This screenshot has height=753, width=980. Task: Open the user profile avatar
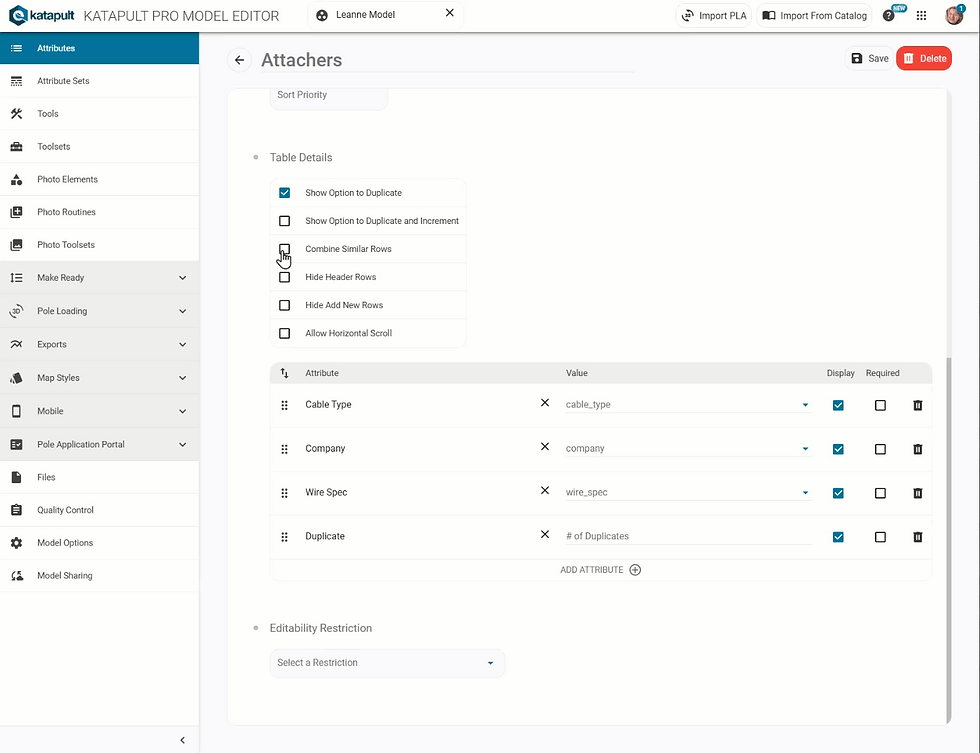click(954, 15)
